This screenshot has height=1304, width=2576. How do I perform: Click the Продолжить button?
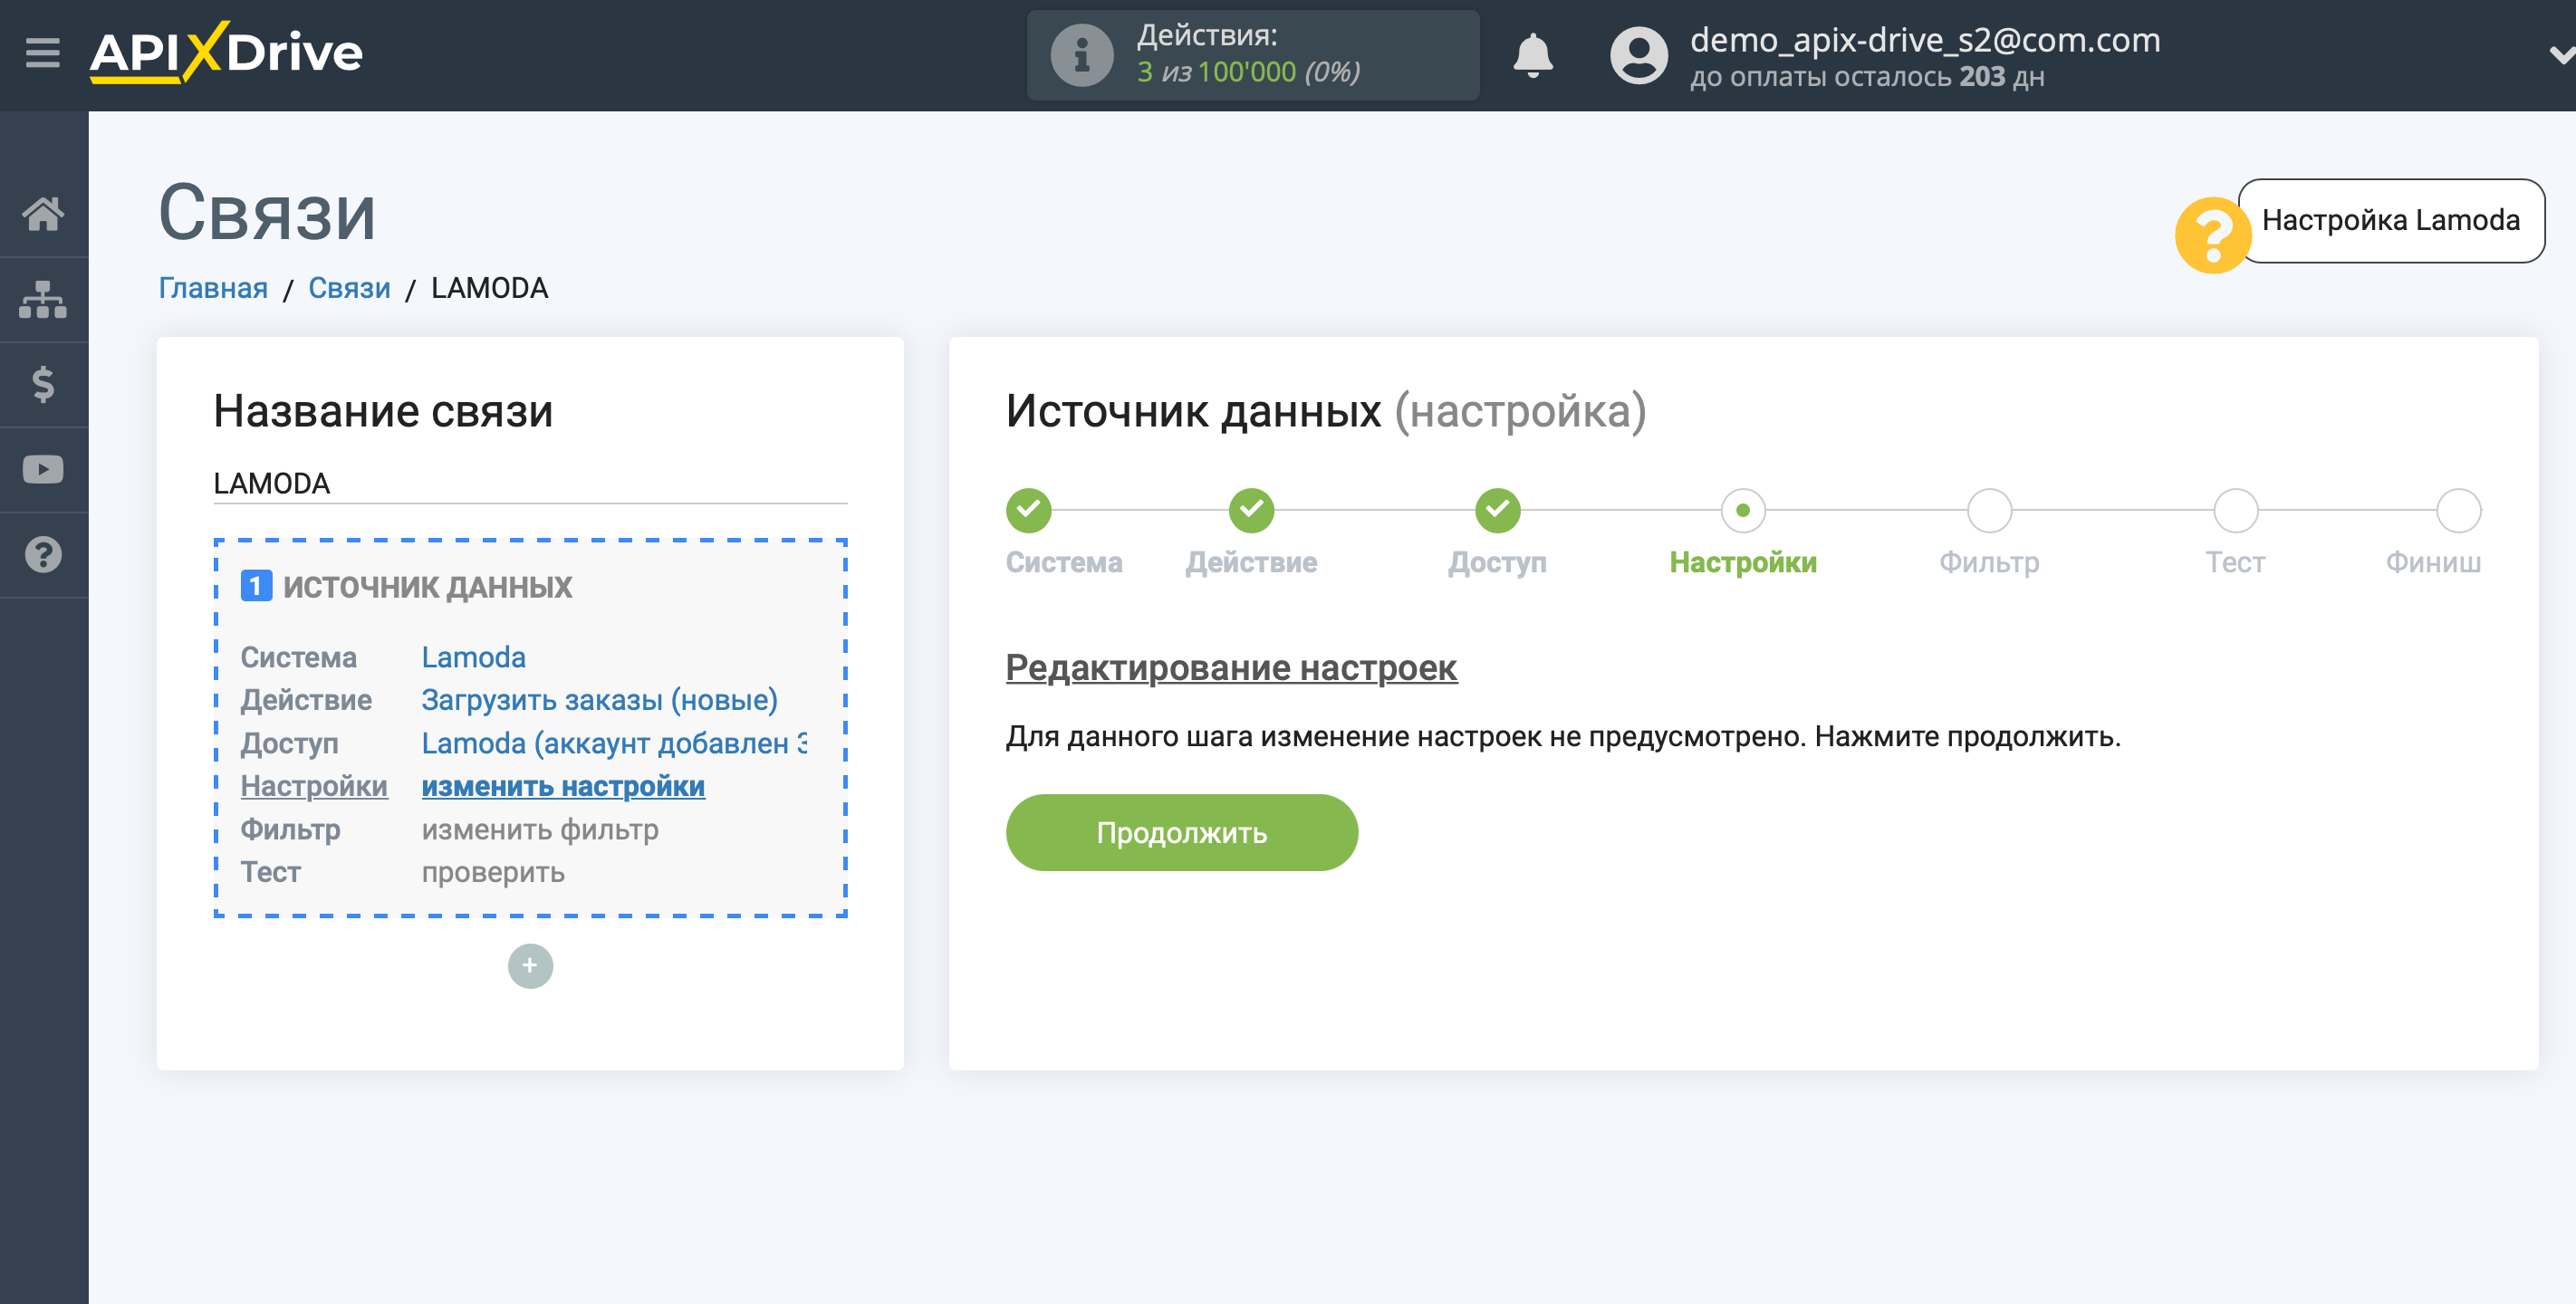point(1181,833)
